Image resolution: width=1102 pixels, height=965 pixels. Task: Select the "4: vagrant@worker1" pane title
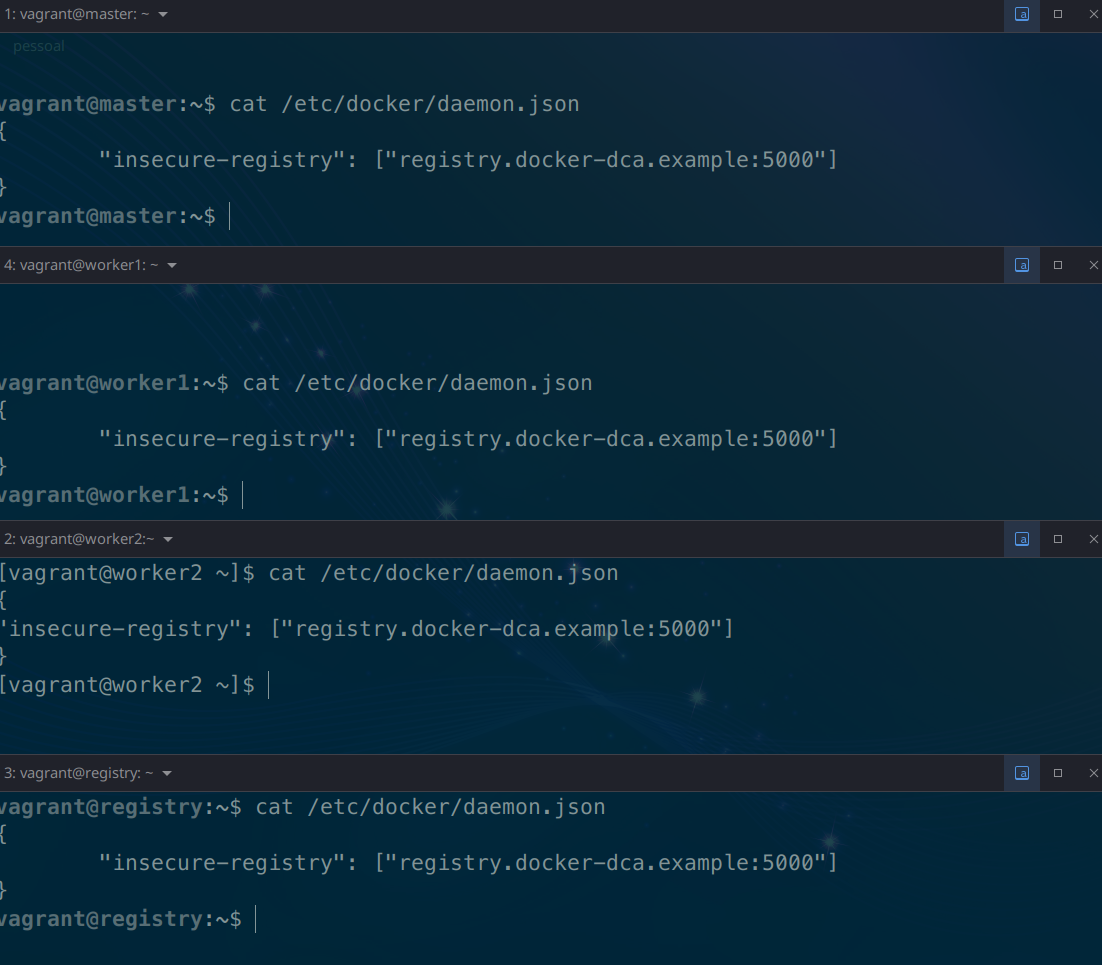(x=80, y=265)
